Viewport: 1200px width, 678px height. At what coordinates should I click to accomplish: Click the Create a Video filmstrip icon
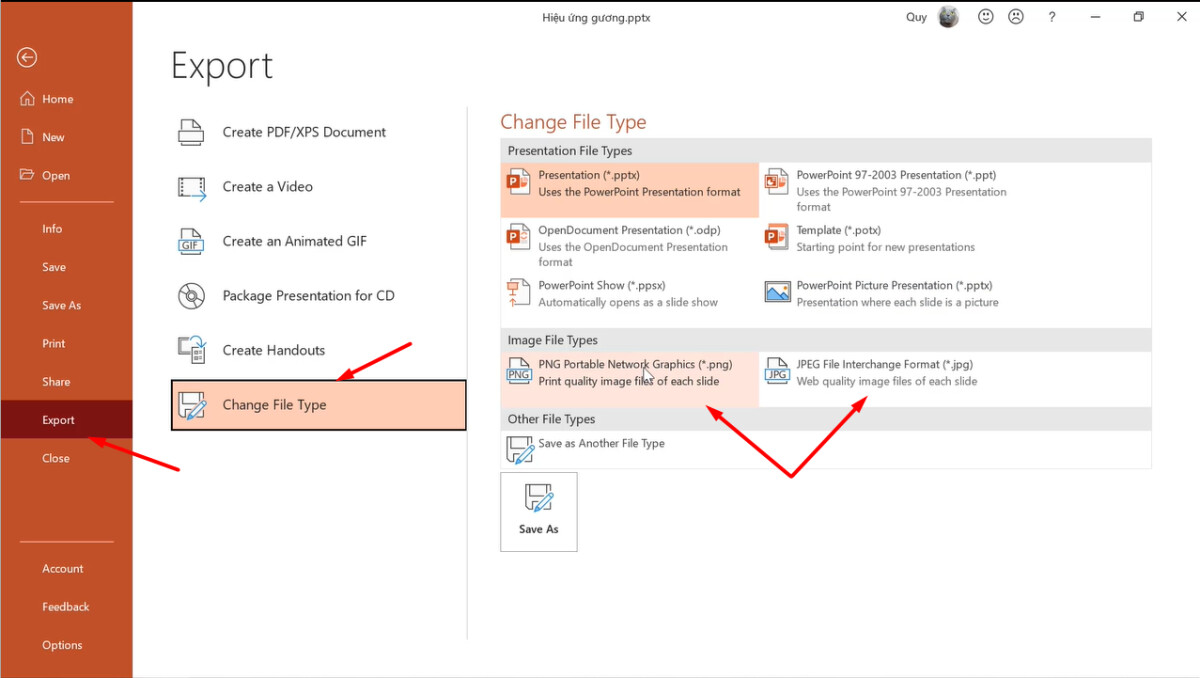click(191, 187)
